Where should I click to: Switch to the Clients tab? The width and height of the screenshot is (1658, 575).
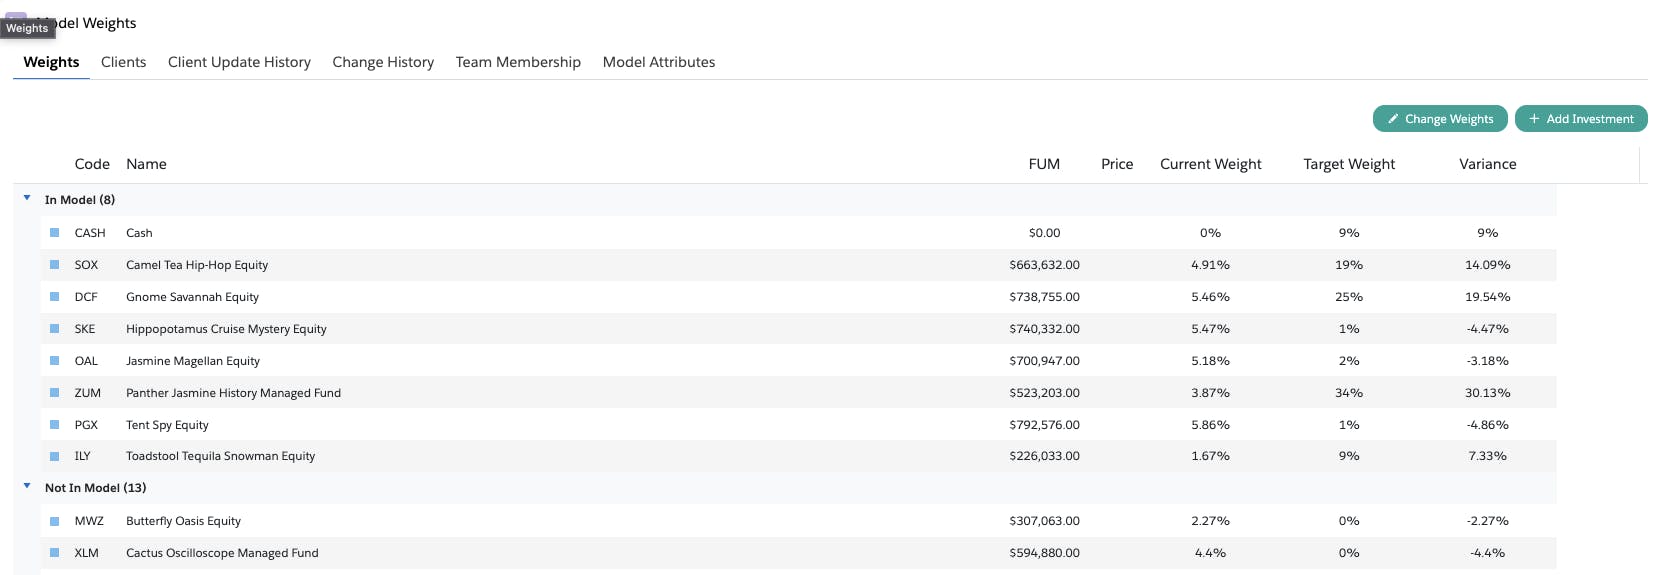coord(123,62)
